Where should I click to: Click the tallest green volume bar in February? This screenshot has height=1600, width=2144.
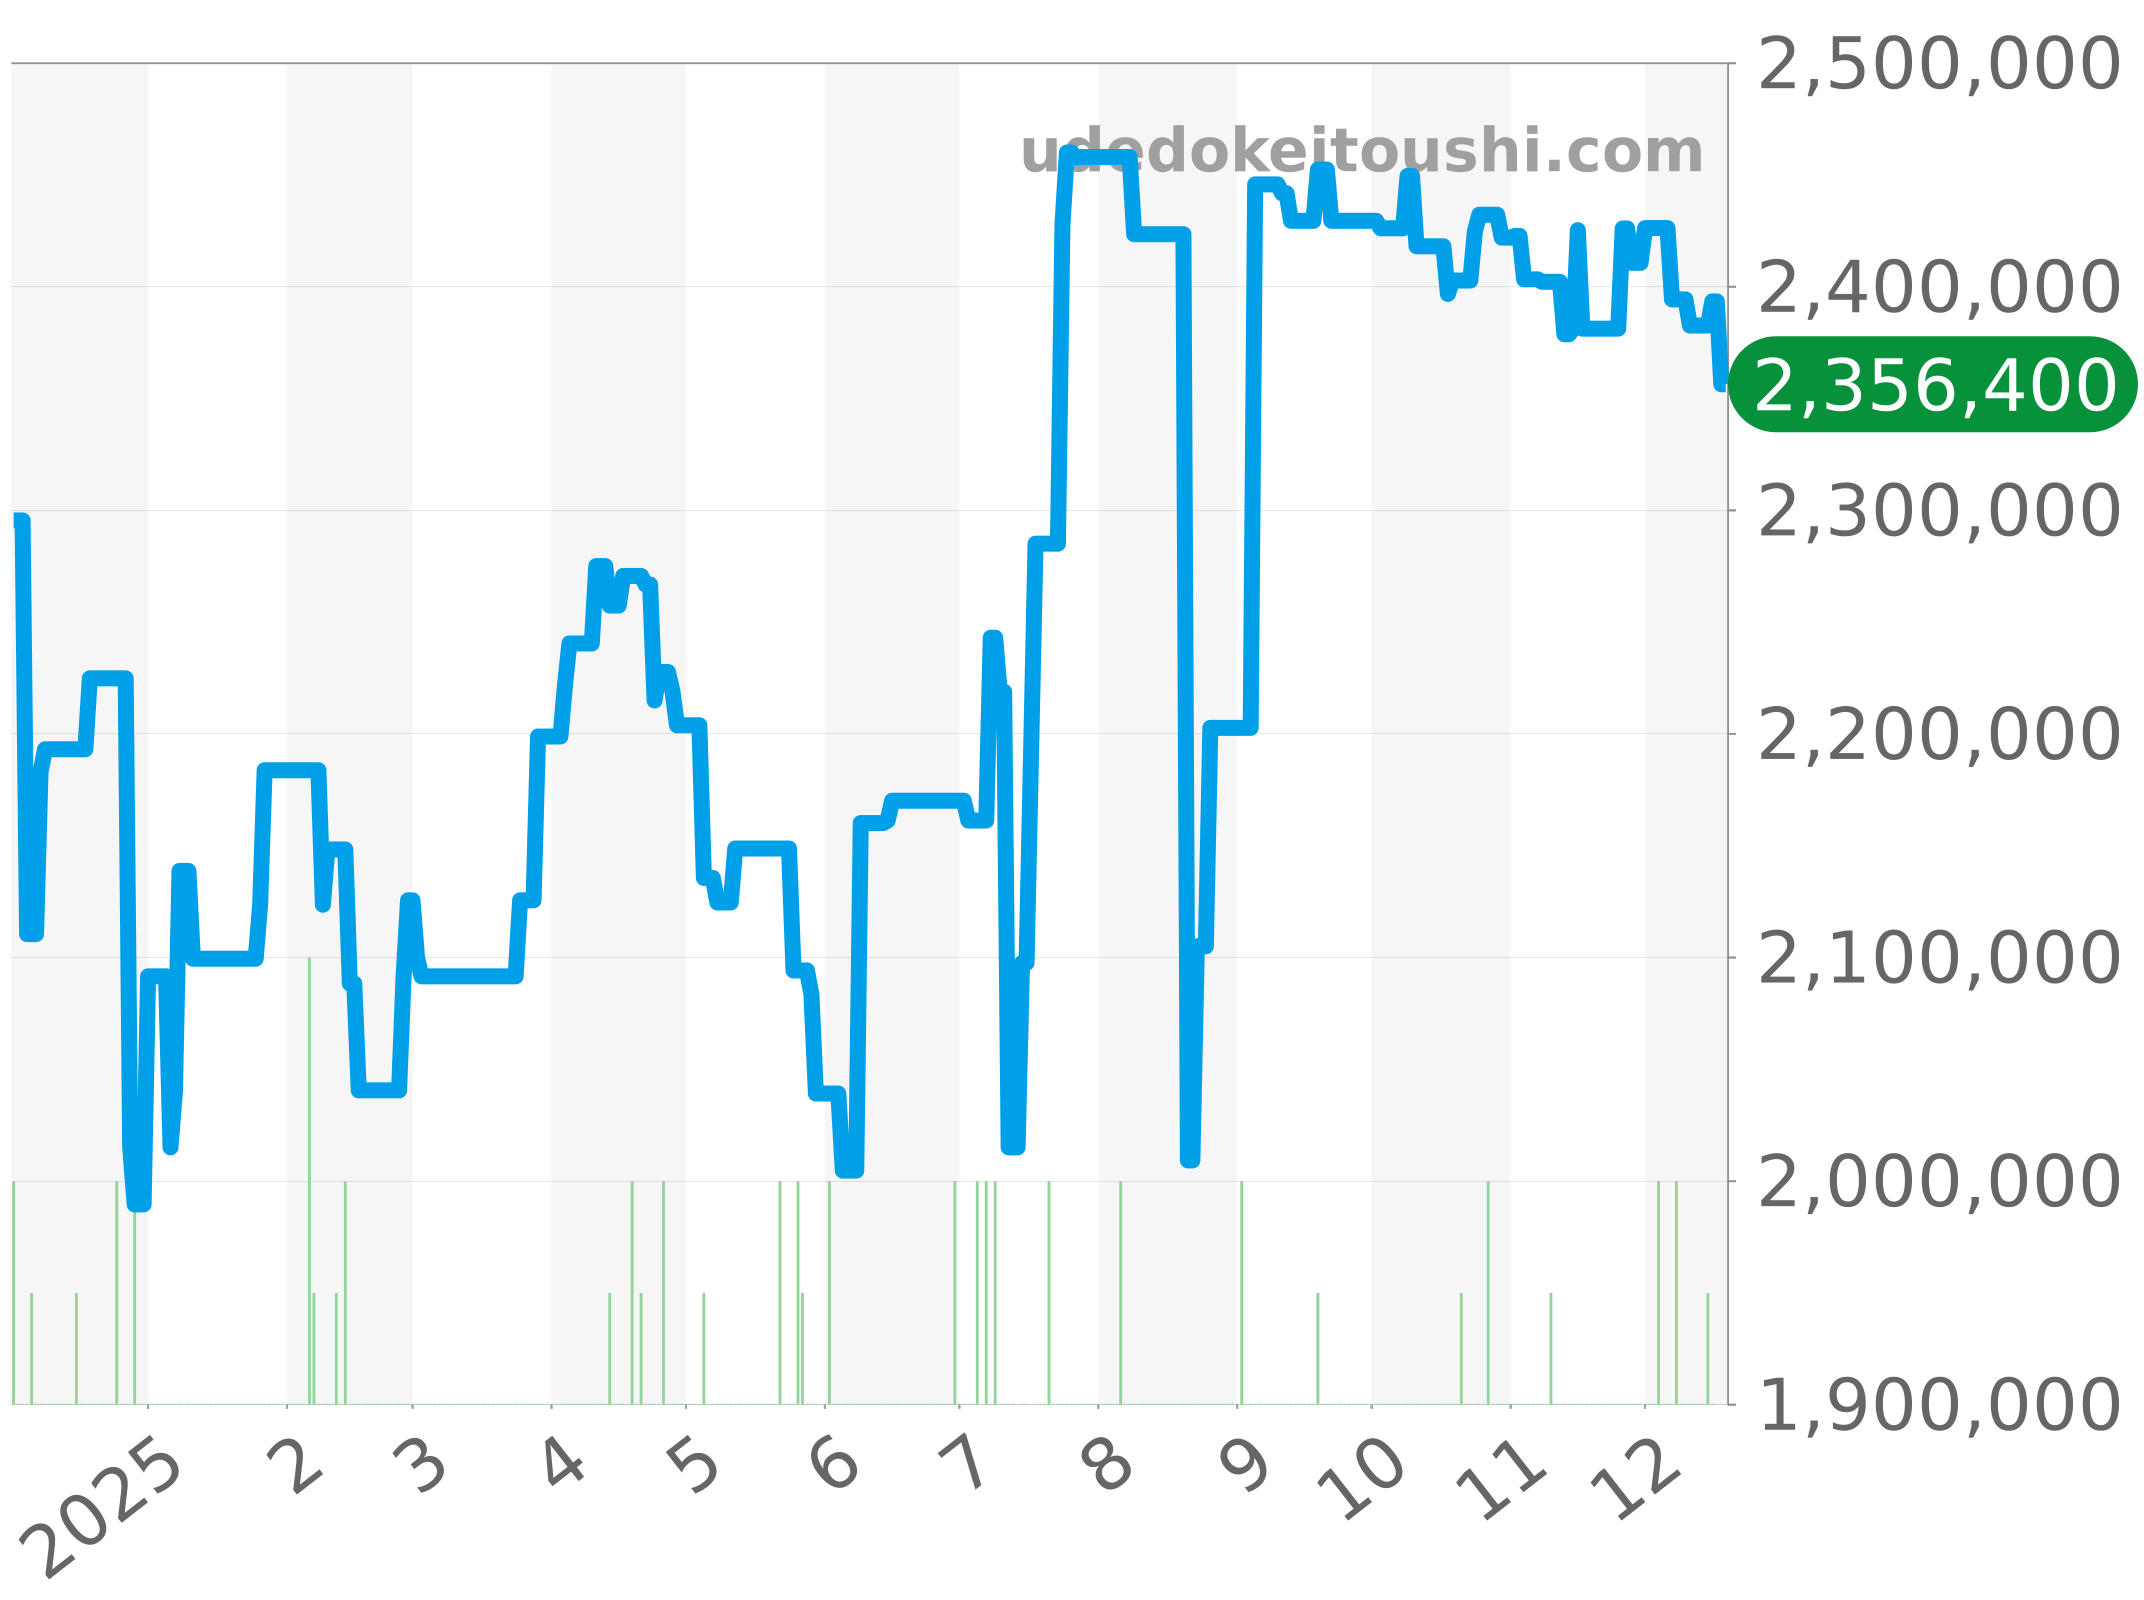310,1180
